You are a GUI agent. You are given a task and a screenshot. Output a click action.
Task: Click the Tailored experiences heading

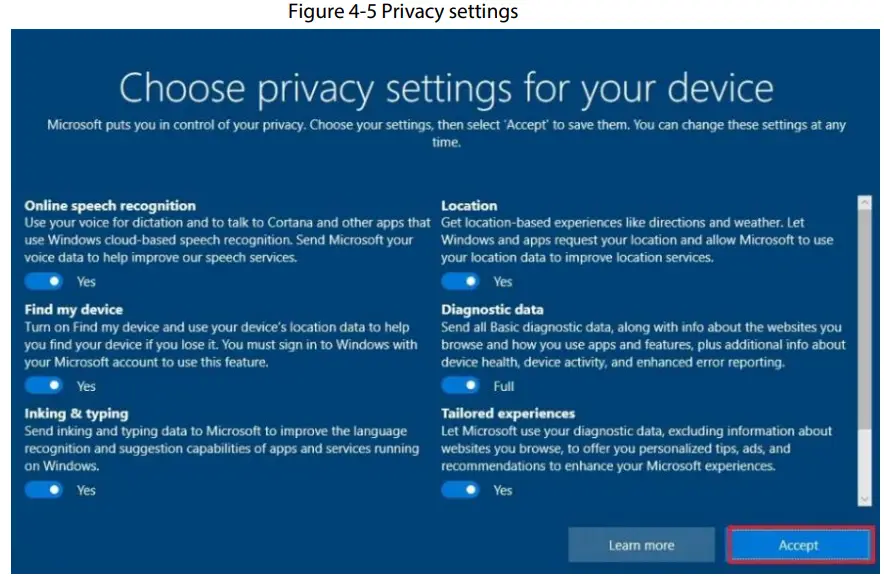(508, 414)
